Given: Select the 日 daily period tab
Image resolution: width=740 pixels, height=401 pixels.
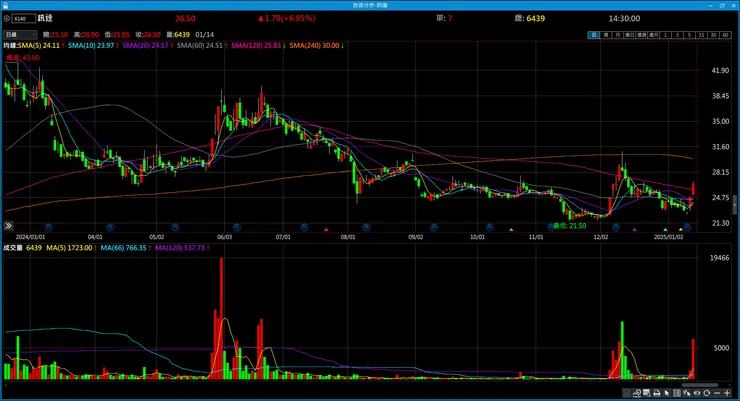Looking at the screenshot, I should point(593,35).
